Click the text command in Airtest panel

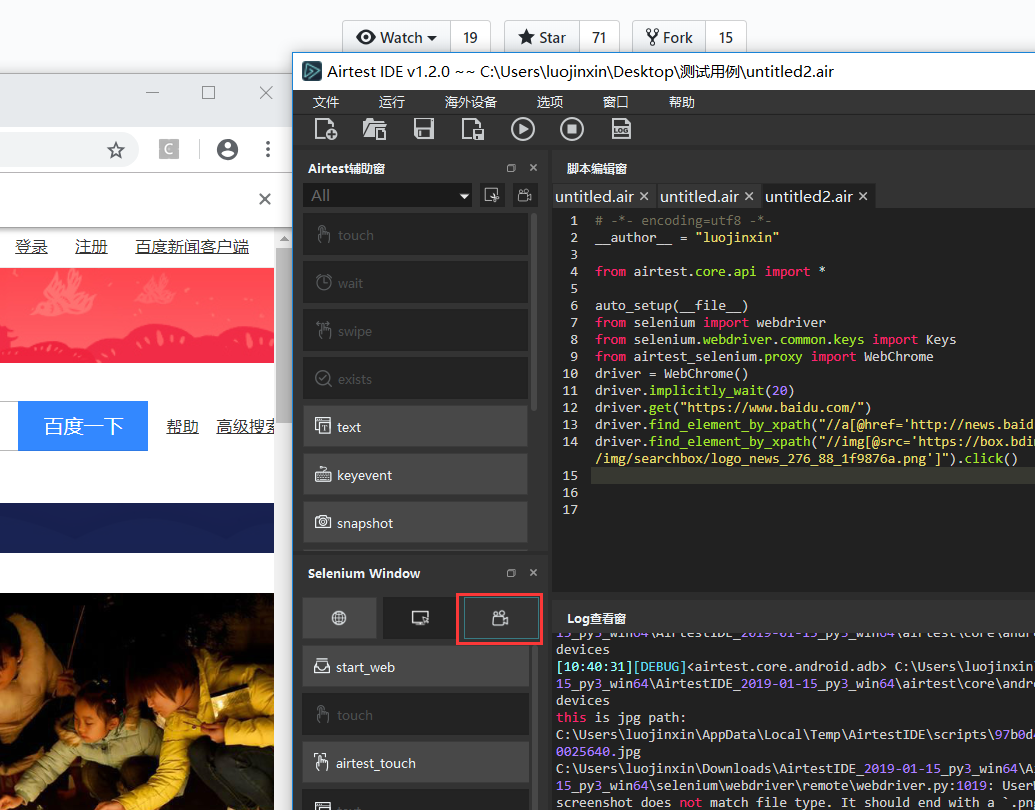(415, 427)
